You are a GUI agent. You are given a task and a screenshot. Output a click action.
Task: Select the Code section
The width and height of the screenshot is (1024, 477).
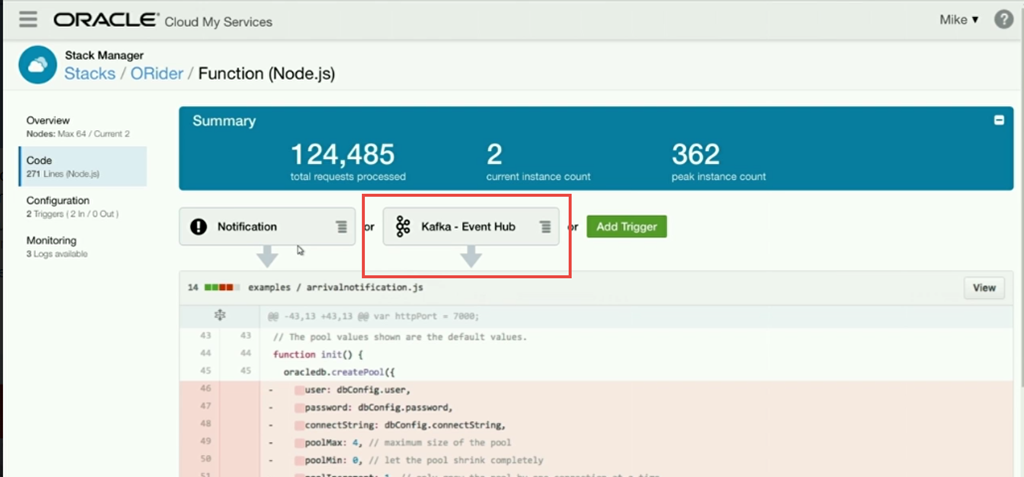click(x=40, y=160)
